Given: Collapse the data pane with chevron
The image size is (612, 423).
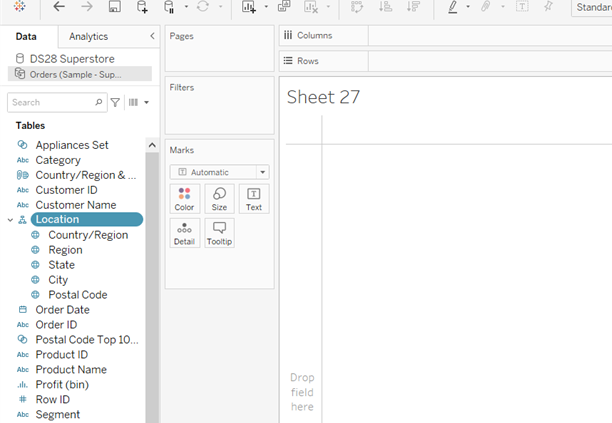Looking at the screenshot, I should point(152,36).
